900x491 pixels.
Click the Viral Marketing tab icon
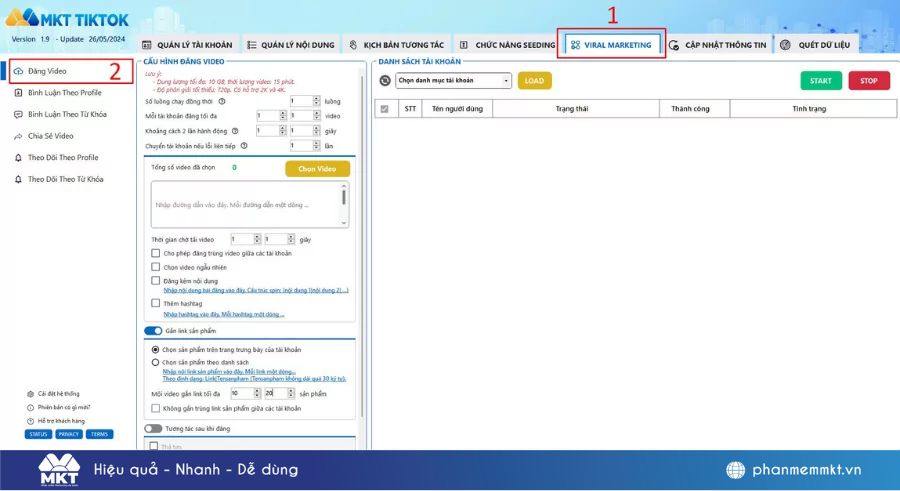click(575, 45)
